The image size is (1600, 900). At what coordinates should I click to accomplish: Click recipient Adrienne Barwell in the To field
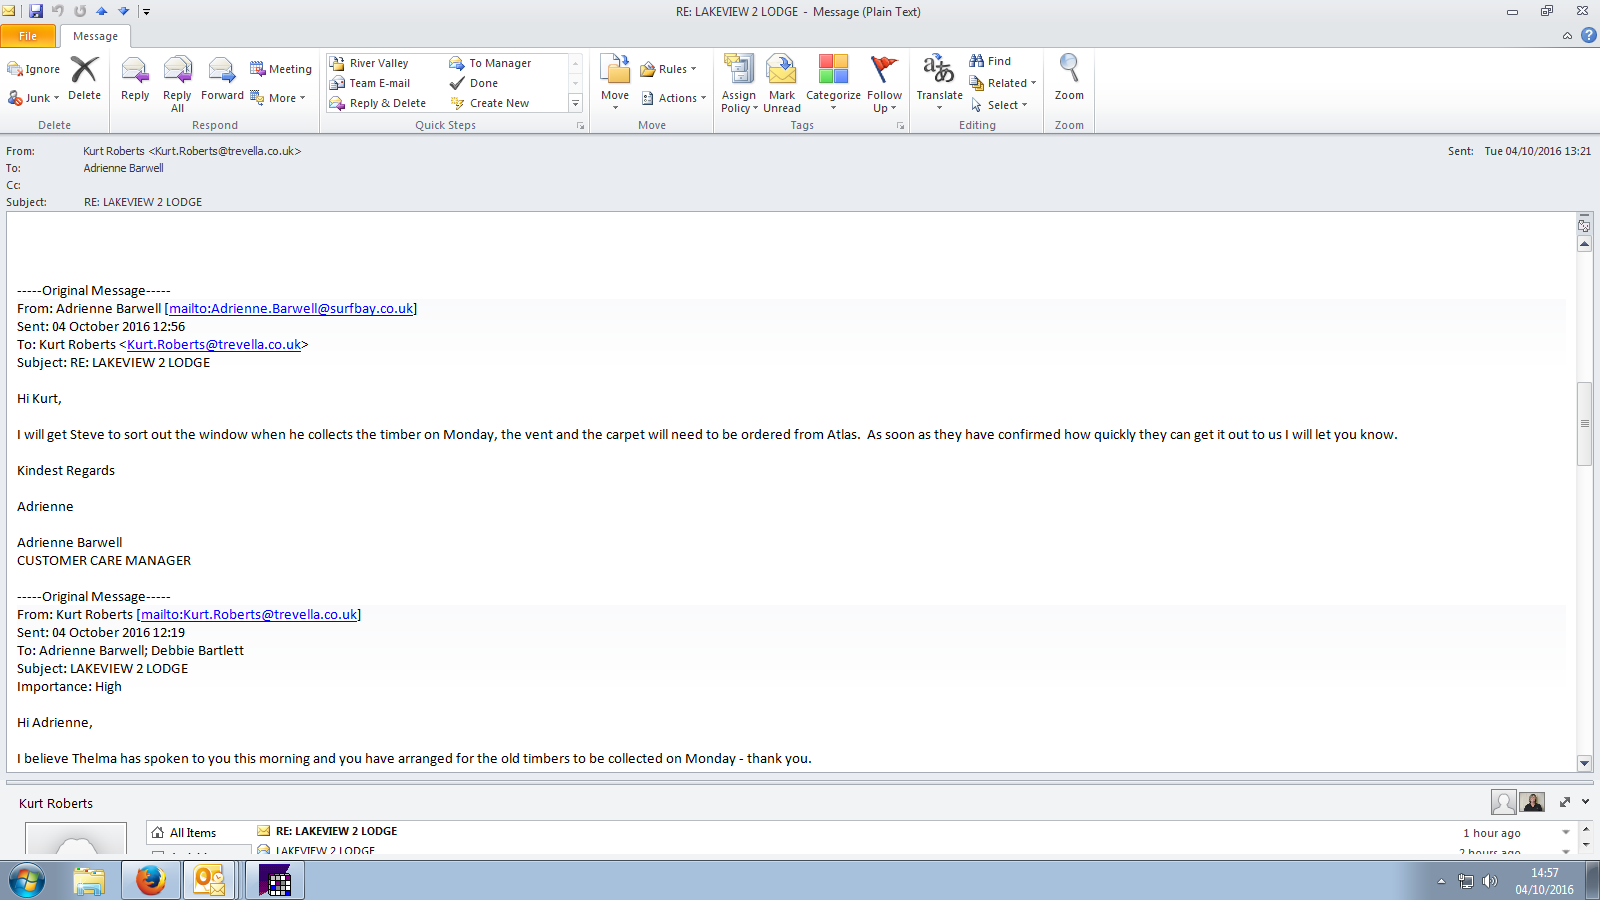(x=123, y=168)
